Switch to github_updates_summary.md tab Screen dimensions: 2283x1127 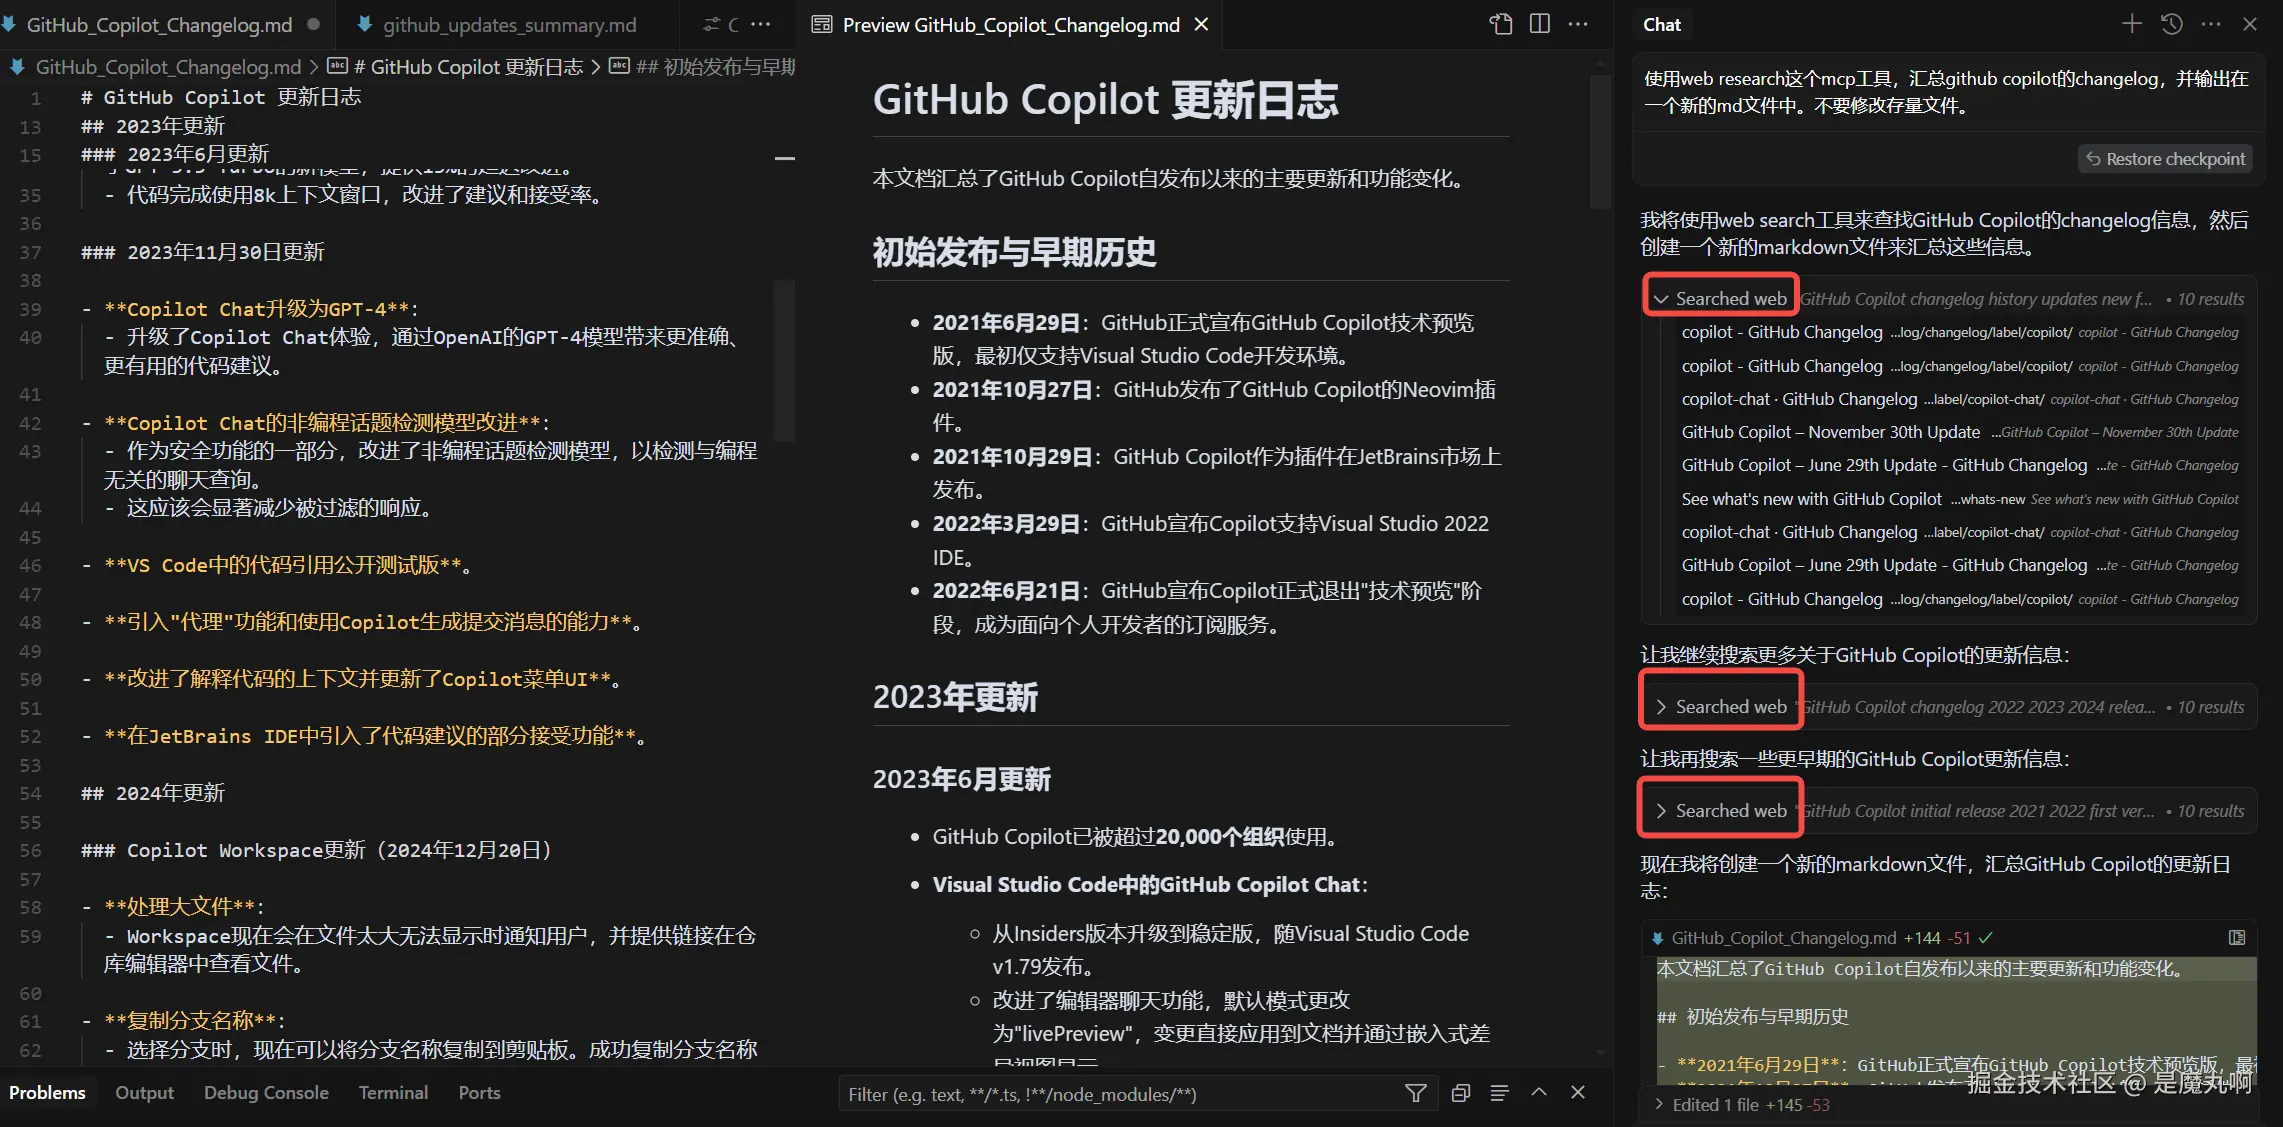click(x=509, y=24)
